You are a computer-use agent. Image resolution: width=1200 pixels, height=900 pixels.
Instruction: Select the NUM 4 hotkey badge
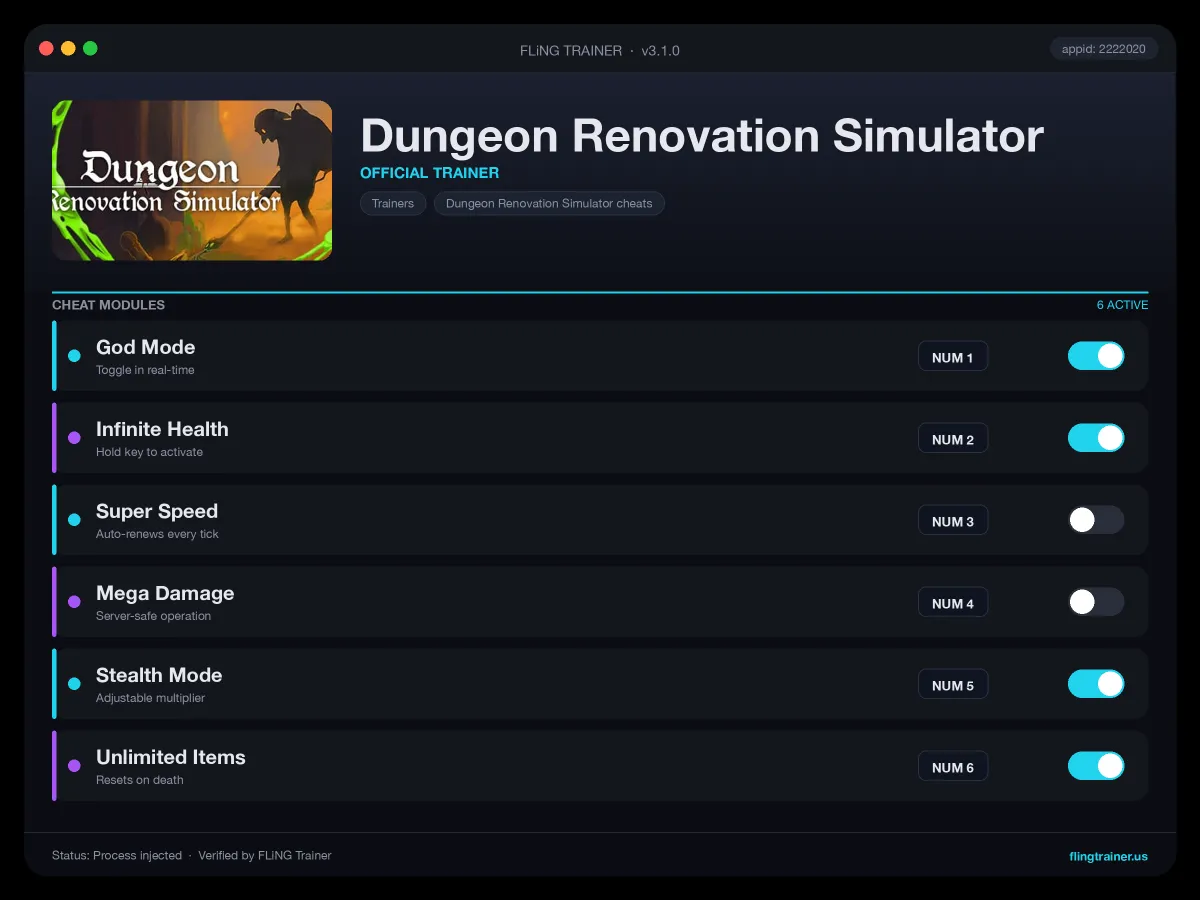[953, 603]
